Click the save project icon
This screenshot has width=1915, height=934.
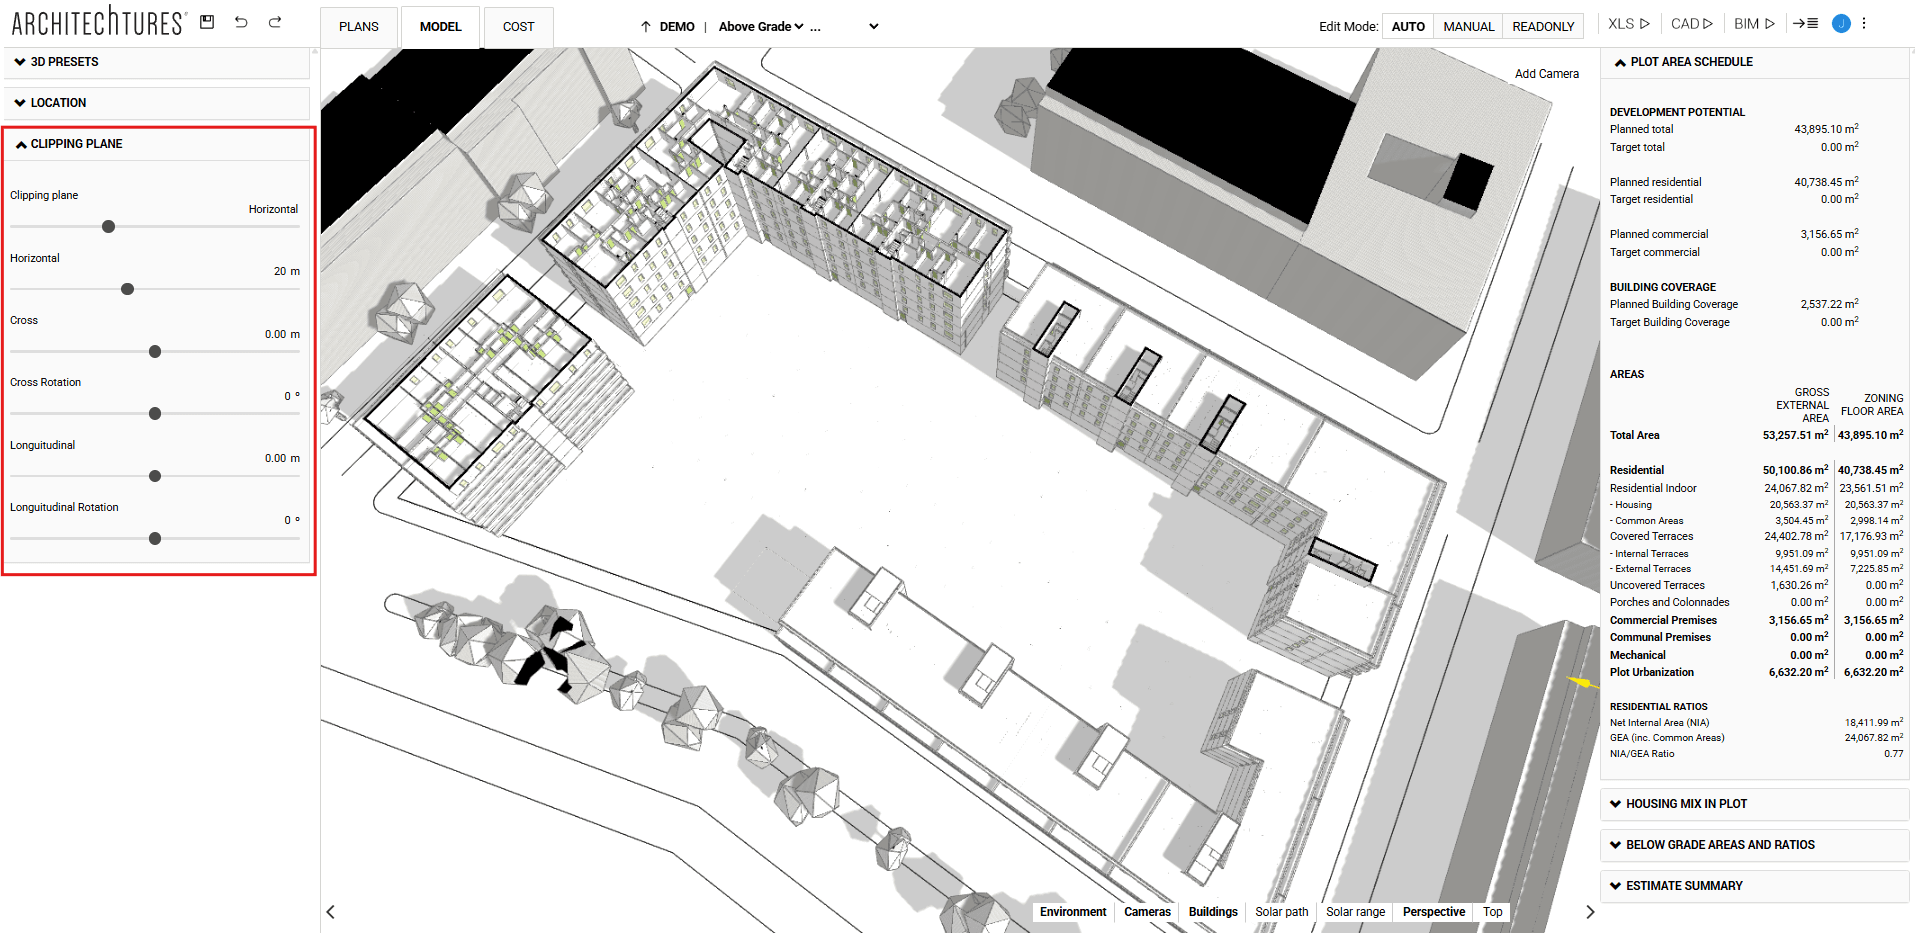coord(207,21)
